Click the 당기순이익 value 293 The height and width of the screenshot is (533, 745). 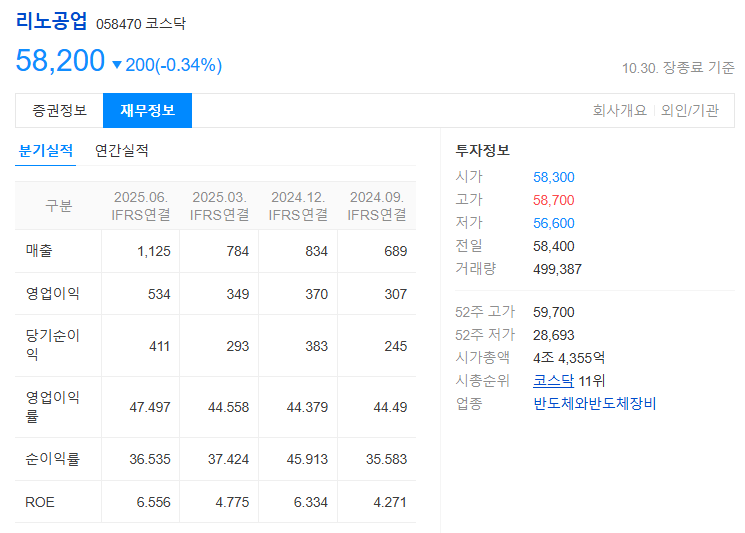point(238,346)
